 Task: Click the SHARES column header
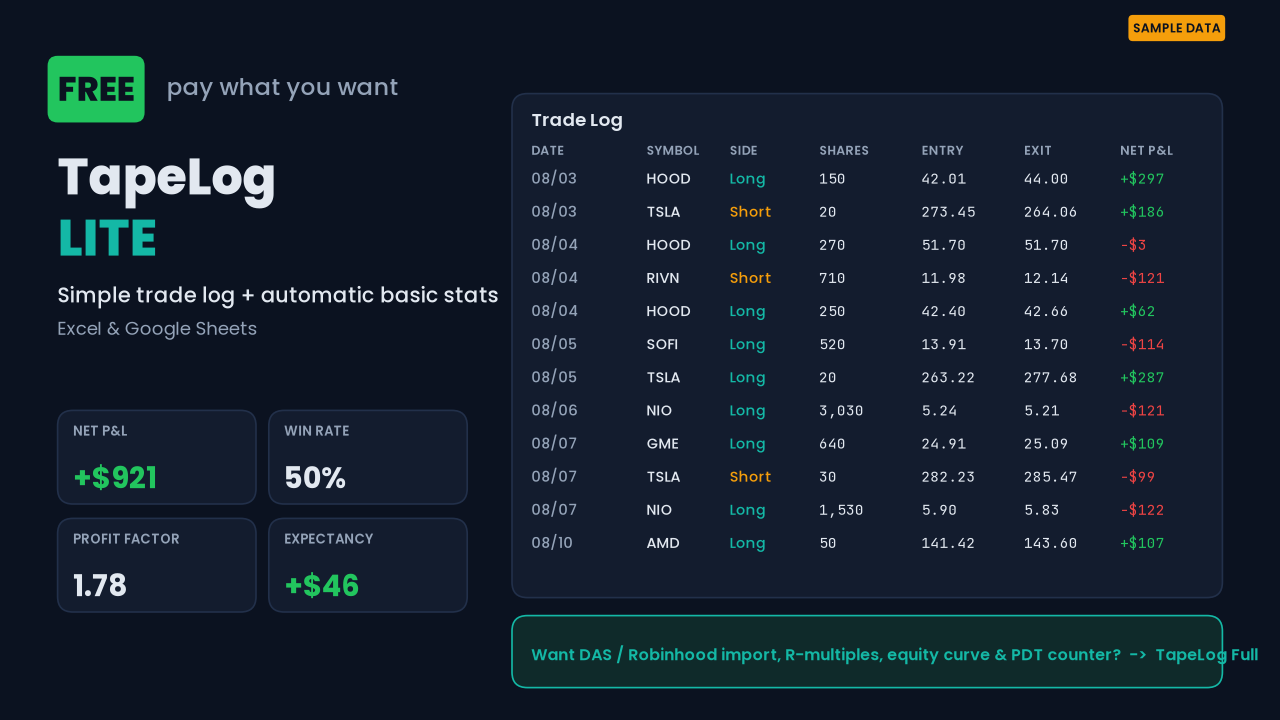point(844,151)
